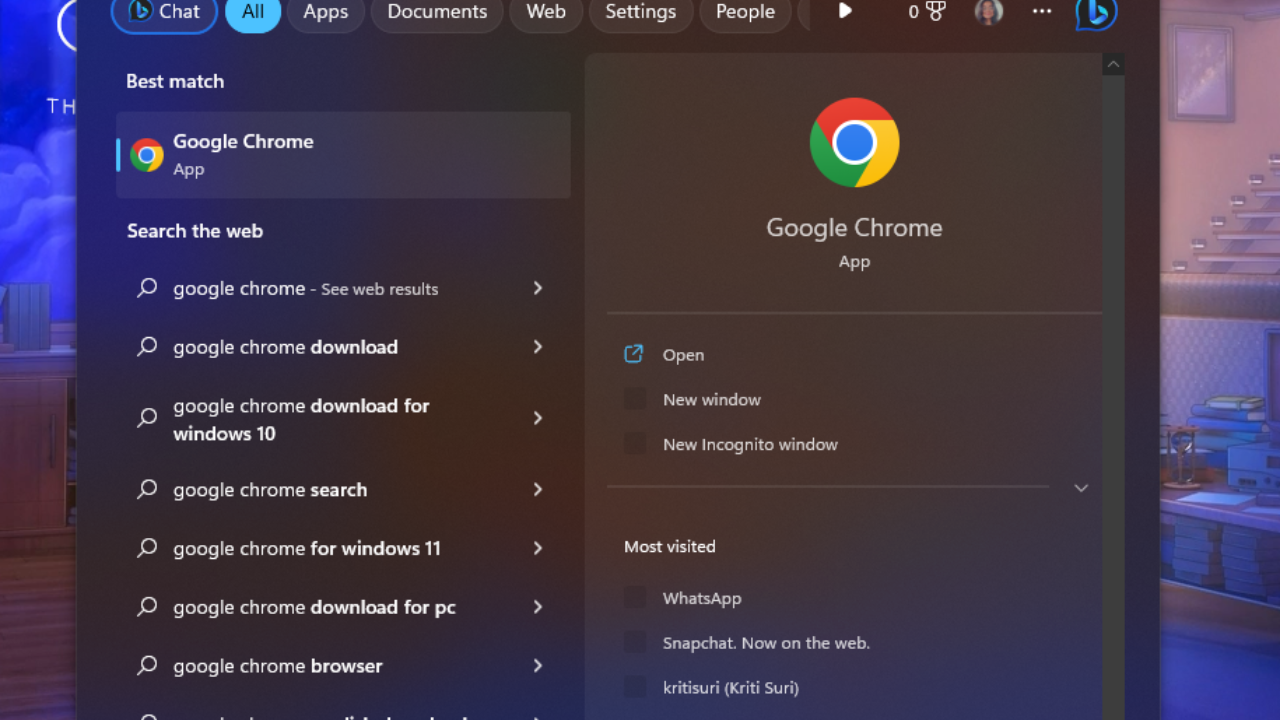Click search icon of 'See web results' row

tap(147, 288)
